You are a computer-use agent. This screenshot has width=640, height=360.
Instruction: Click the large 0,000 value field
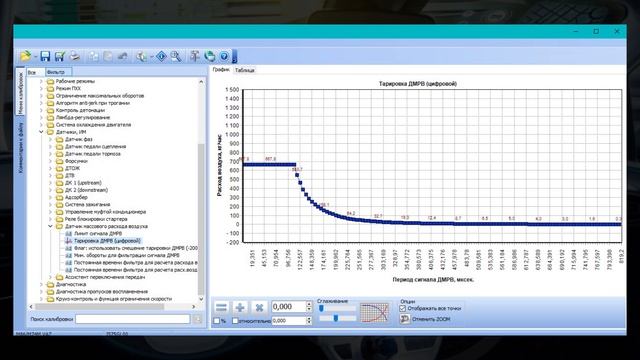coord(289,307)
